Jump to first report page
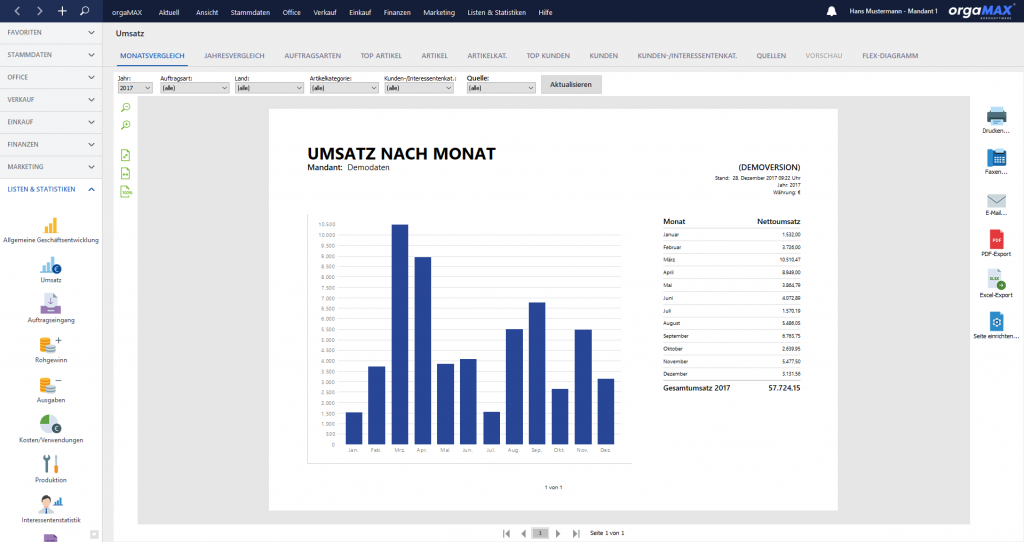 [x=506, y=534]
